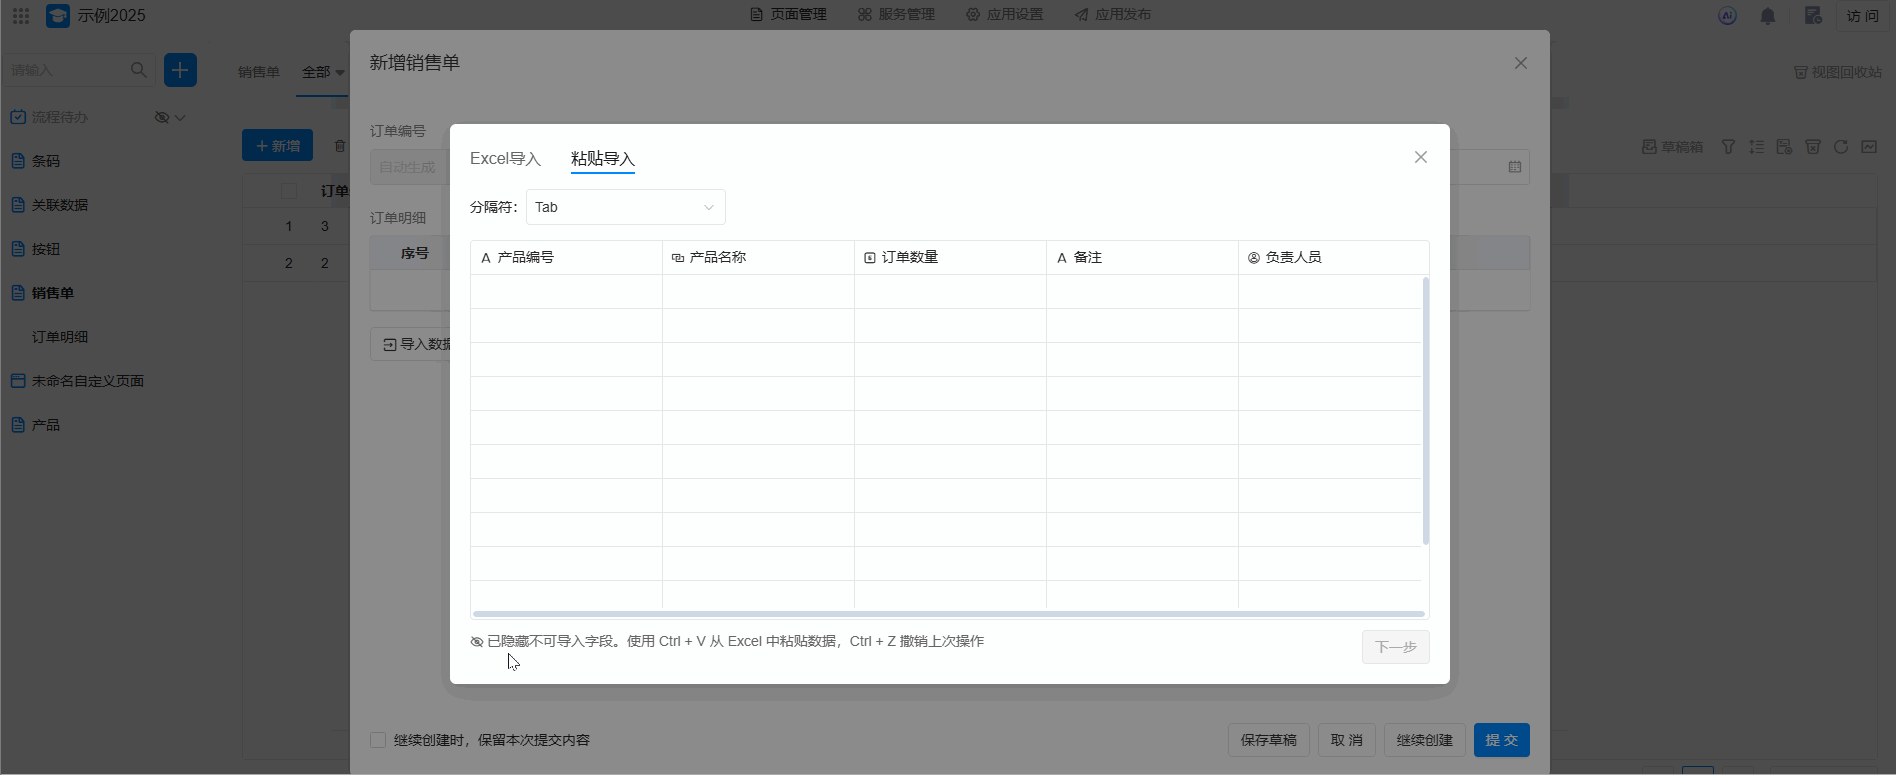1896x775 pixels.
Task: Click the refresh icon in list toolbar
Action: [1840, 147]
